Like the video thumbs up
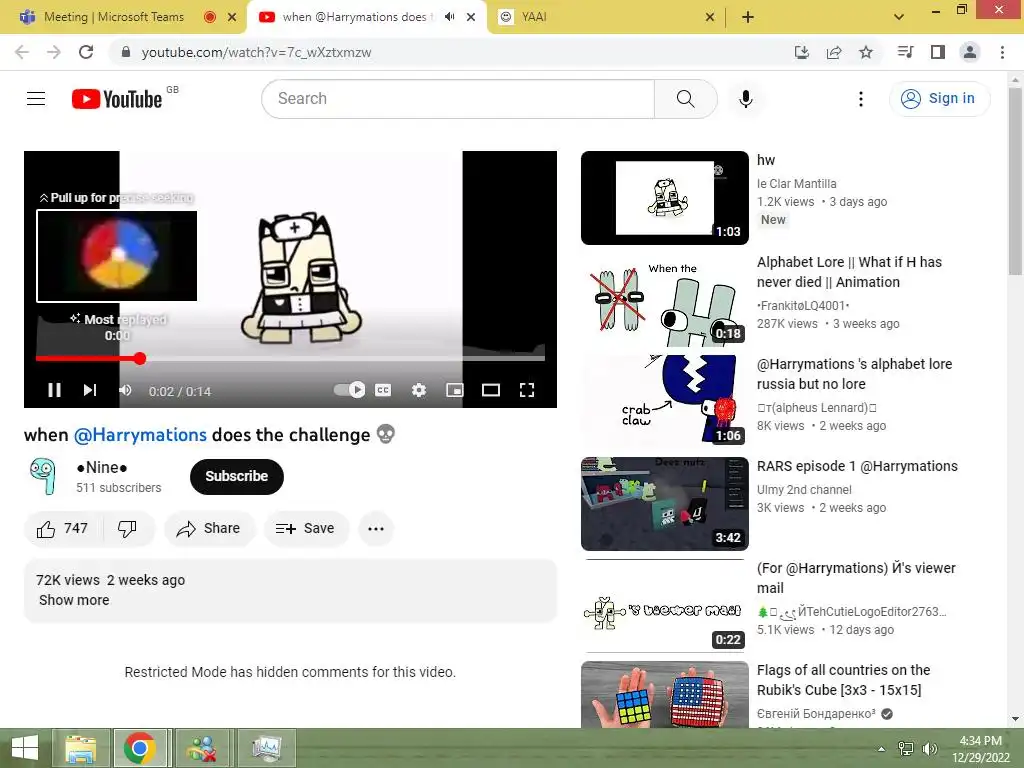 (x=63, y=528)
